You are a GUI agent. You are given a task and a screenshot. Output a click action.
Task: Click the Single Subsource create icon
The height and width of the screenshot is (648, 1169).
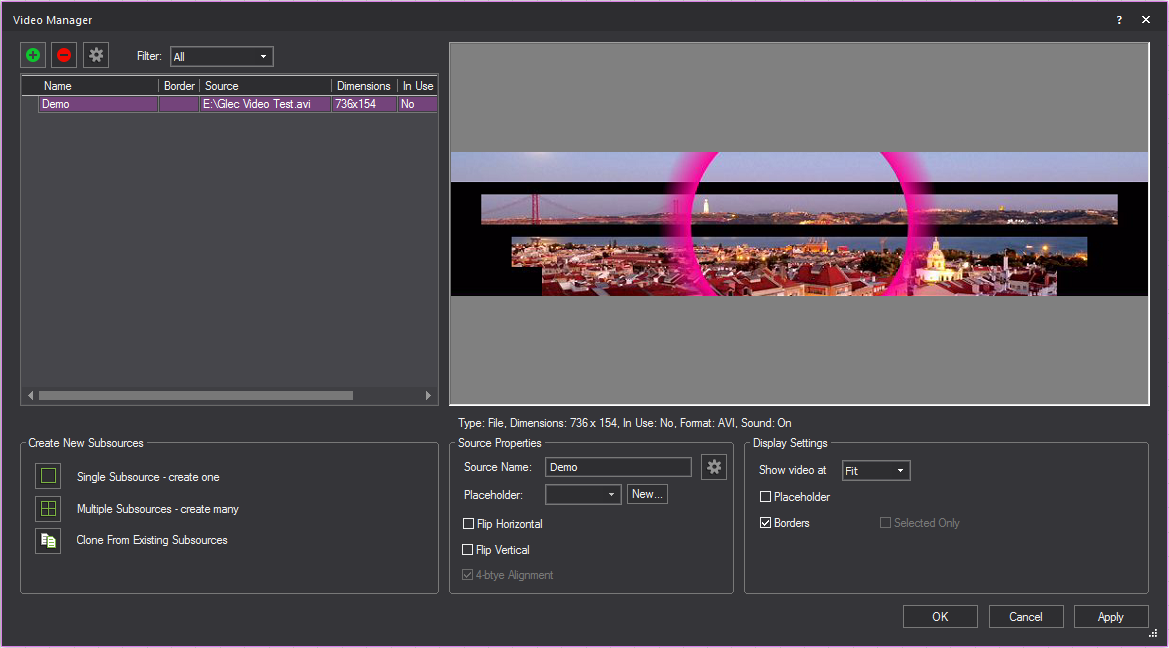[48, 477]
